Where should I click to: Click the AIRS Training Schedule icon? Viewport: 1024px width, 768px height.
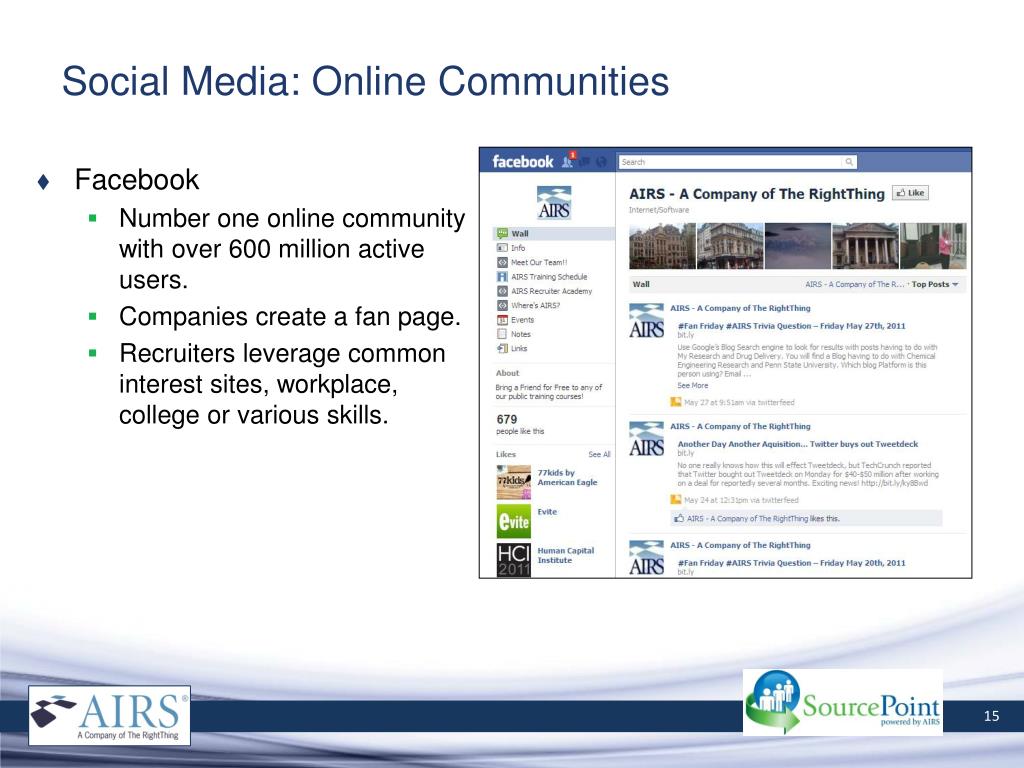point(502,276)
